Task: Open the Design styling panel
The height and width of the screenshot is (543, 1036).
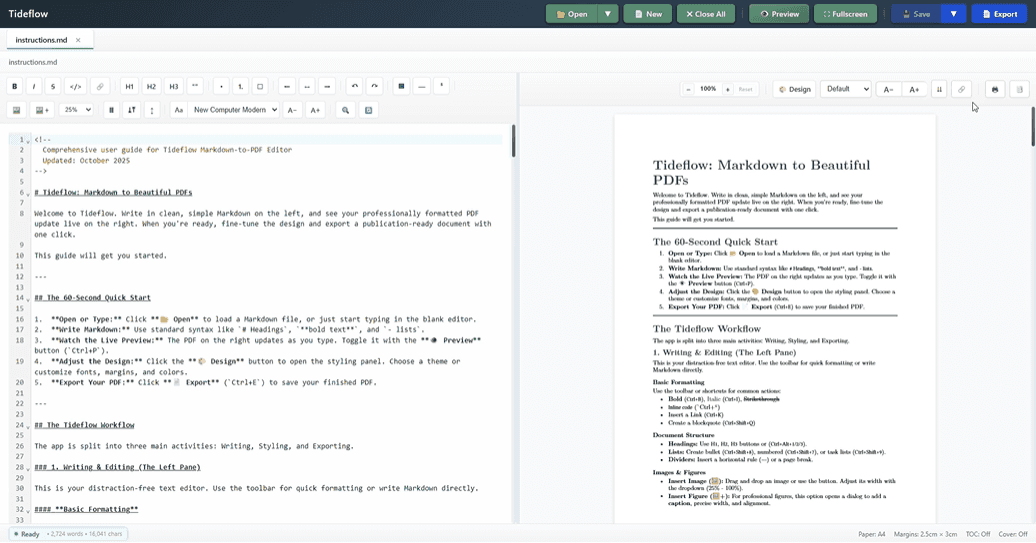Action: pos(795,89)
